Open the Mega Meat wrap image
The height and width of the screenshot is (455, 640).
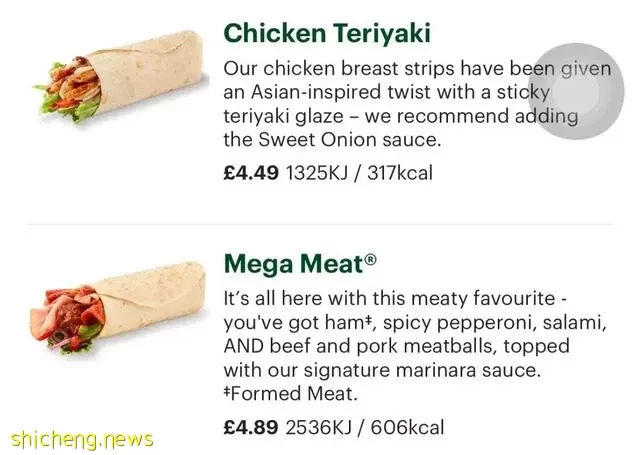coord(118,307)
